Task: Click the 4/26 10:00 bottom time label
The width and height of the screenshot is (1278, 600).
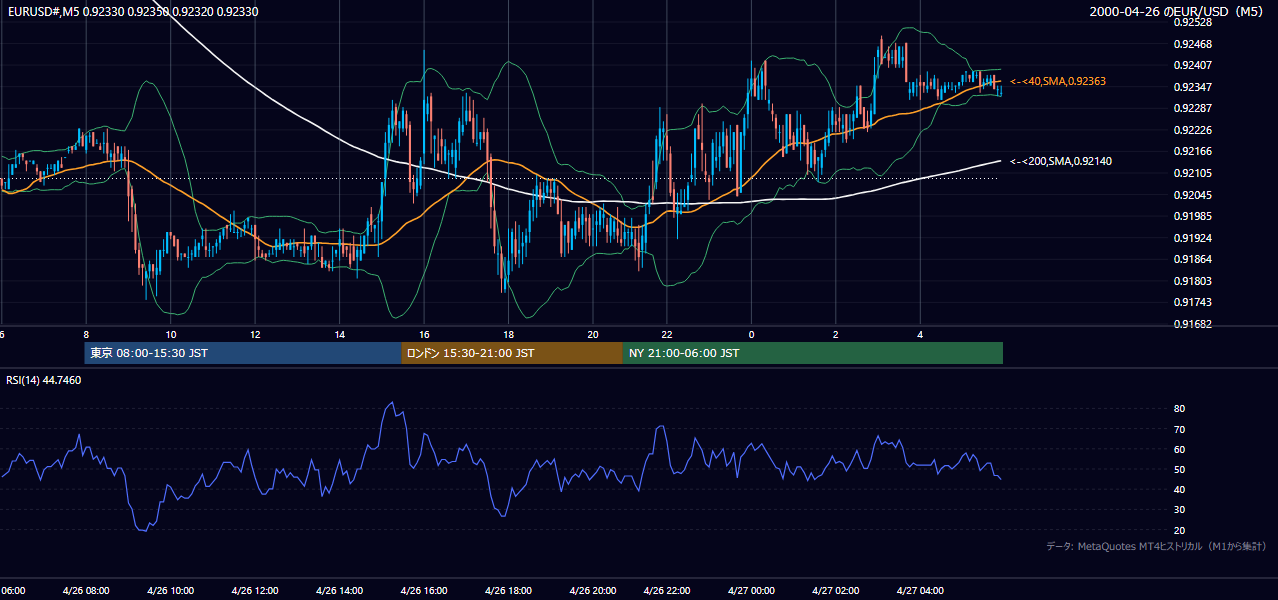Action: pyautogui.click(x=171, y=590)
